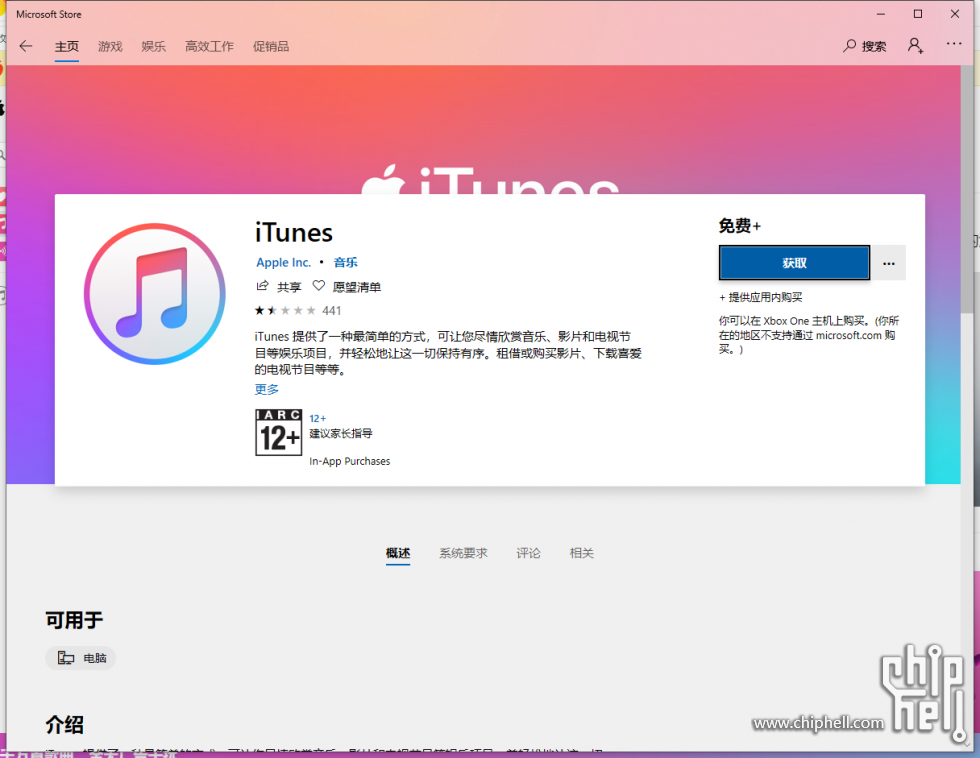This screenshot has width=980, height=758.
Task: Open the 娱乐 tab
Action: click(154, 47)
